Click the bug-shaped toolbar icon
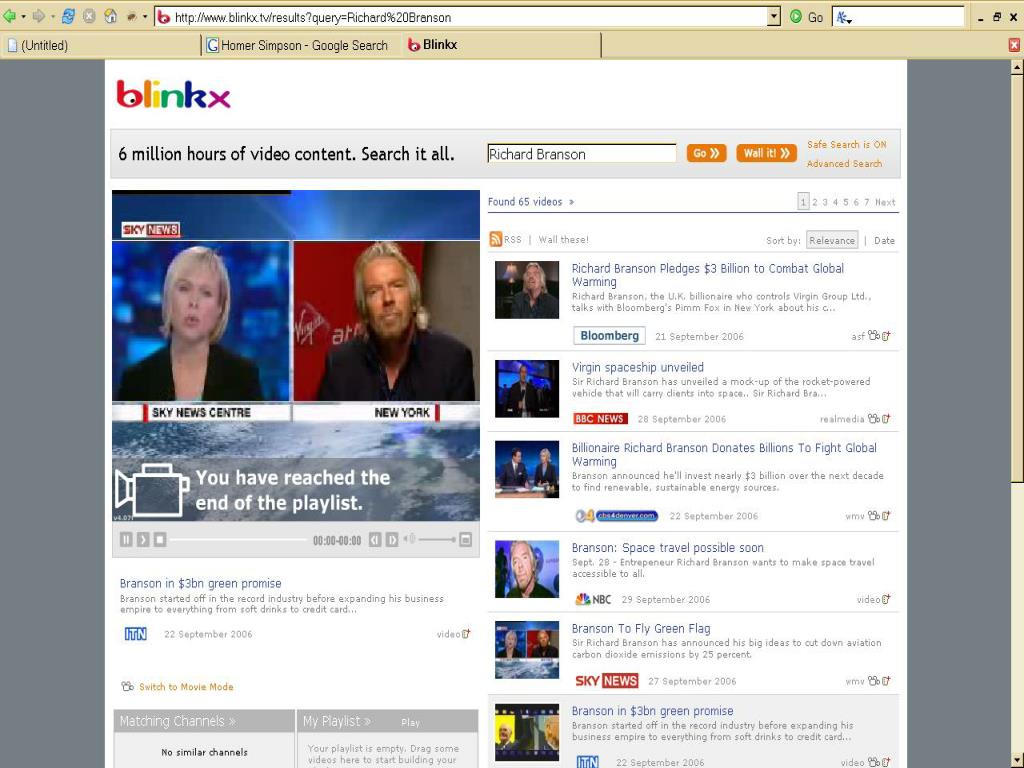This screenshot has height=768, width=1024. tap(132, 17)
